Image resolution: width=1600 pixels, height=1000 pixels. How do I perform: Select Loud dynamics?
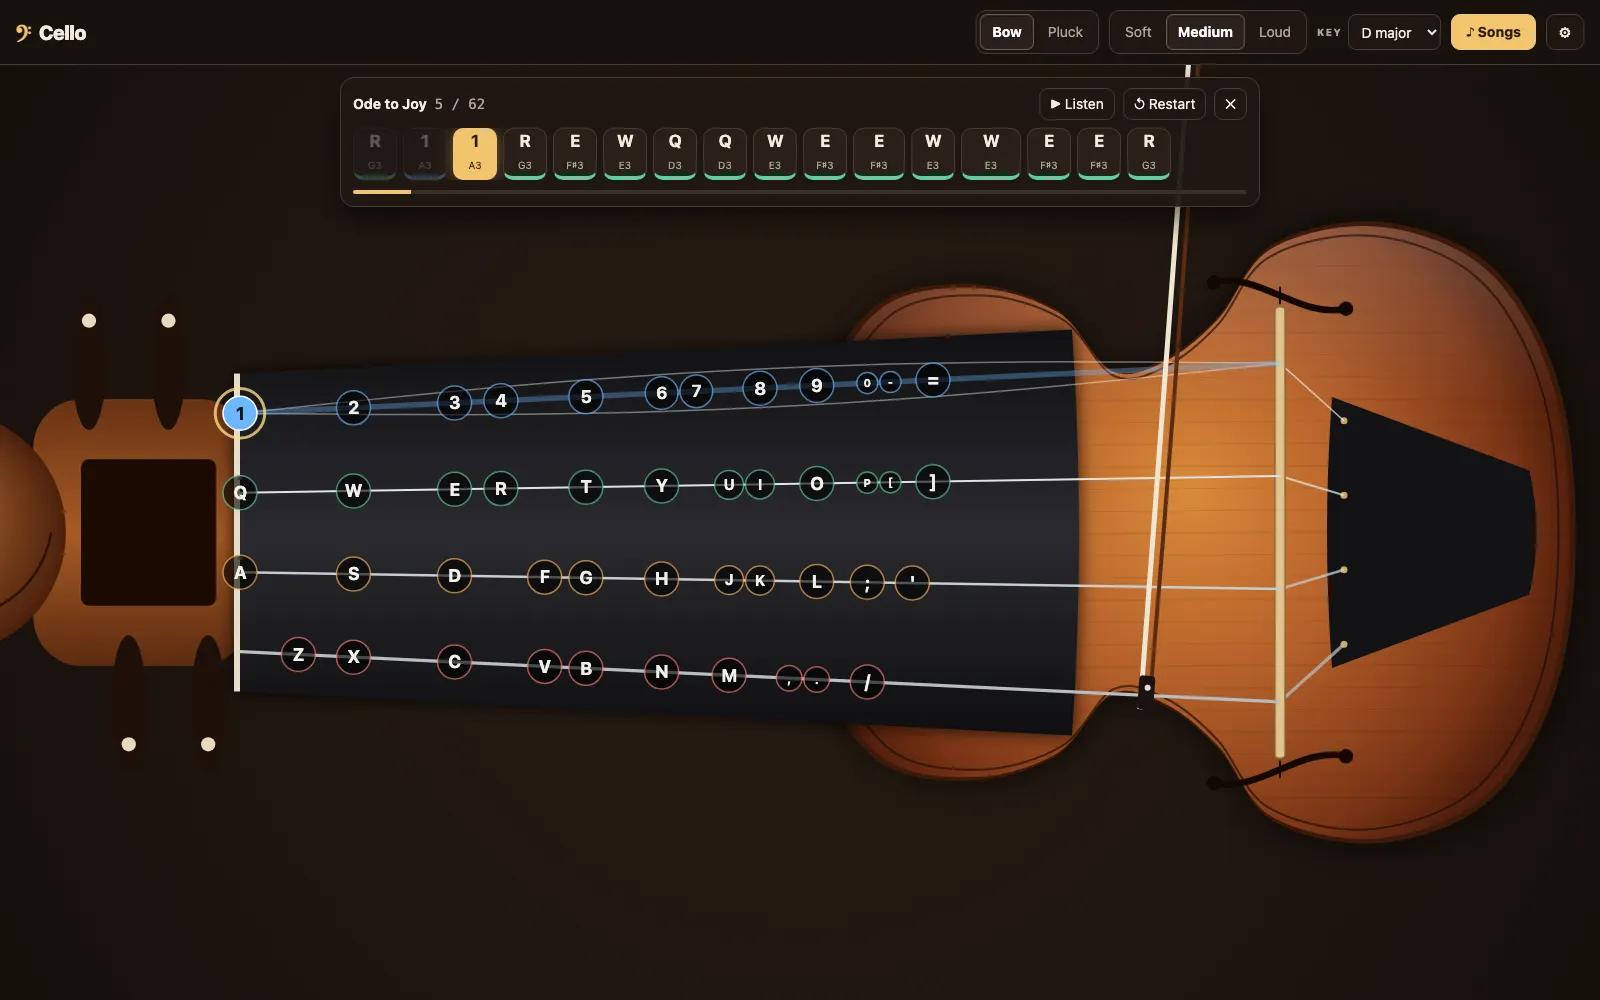(x=1274, y=32)
